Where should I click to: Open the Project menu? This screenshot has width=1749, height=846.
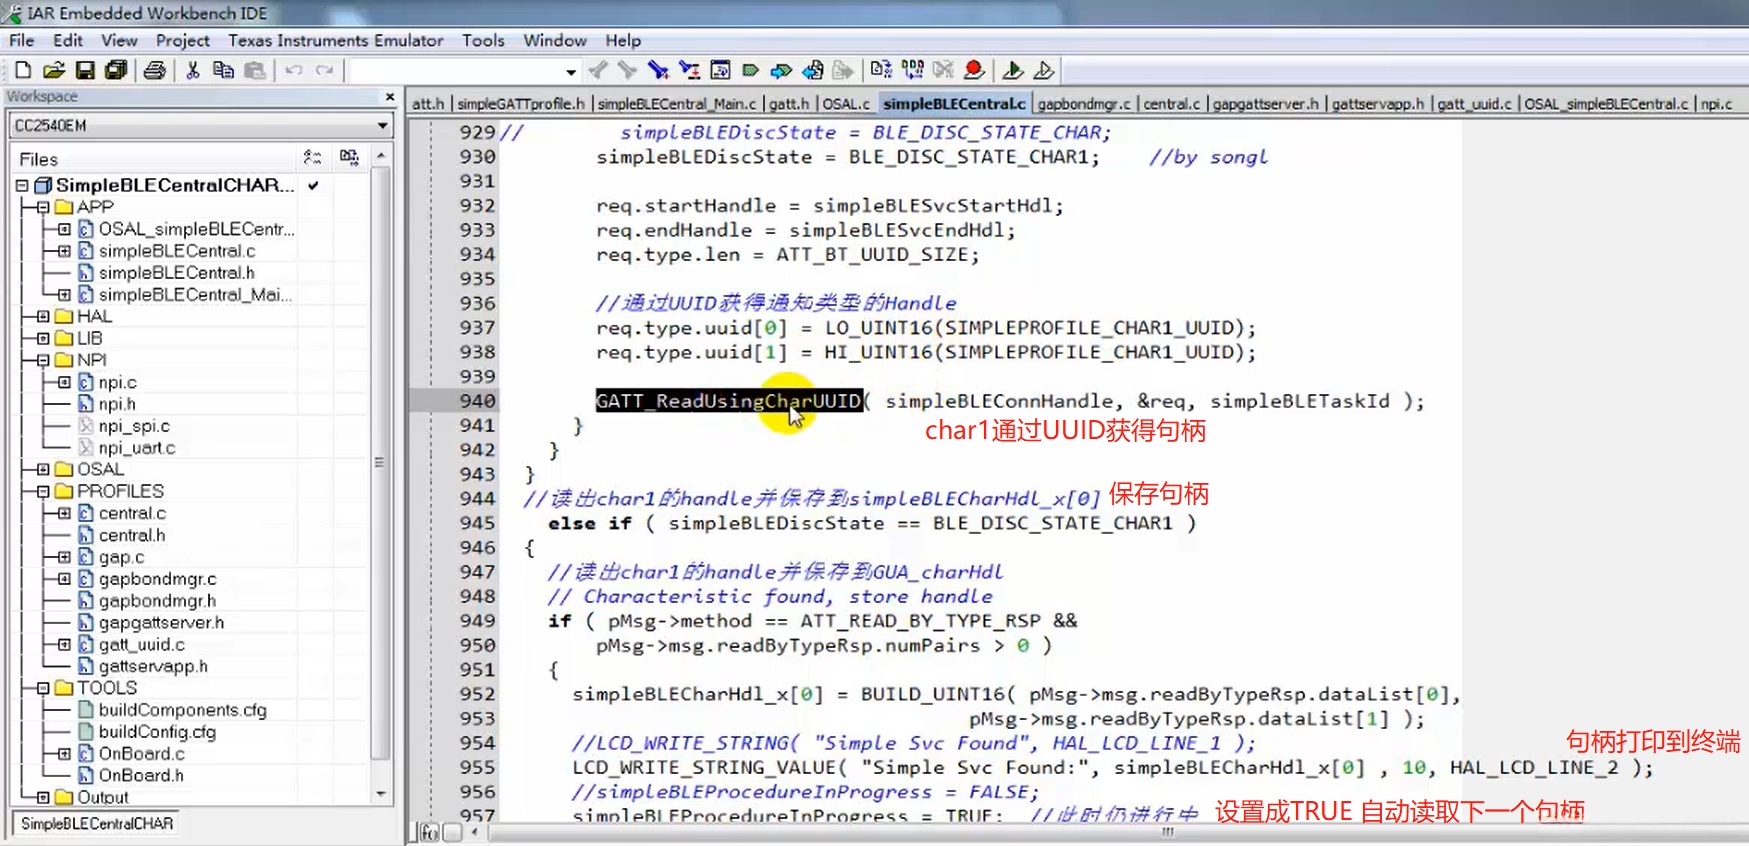pyautogui.click(x=183, y=40)
